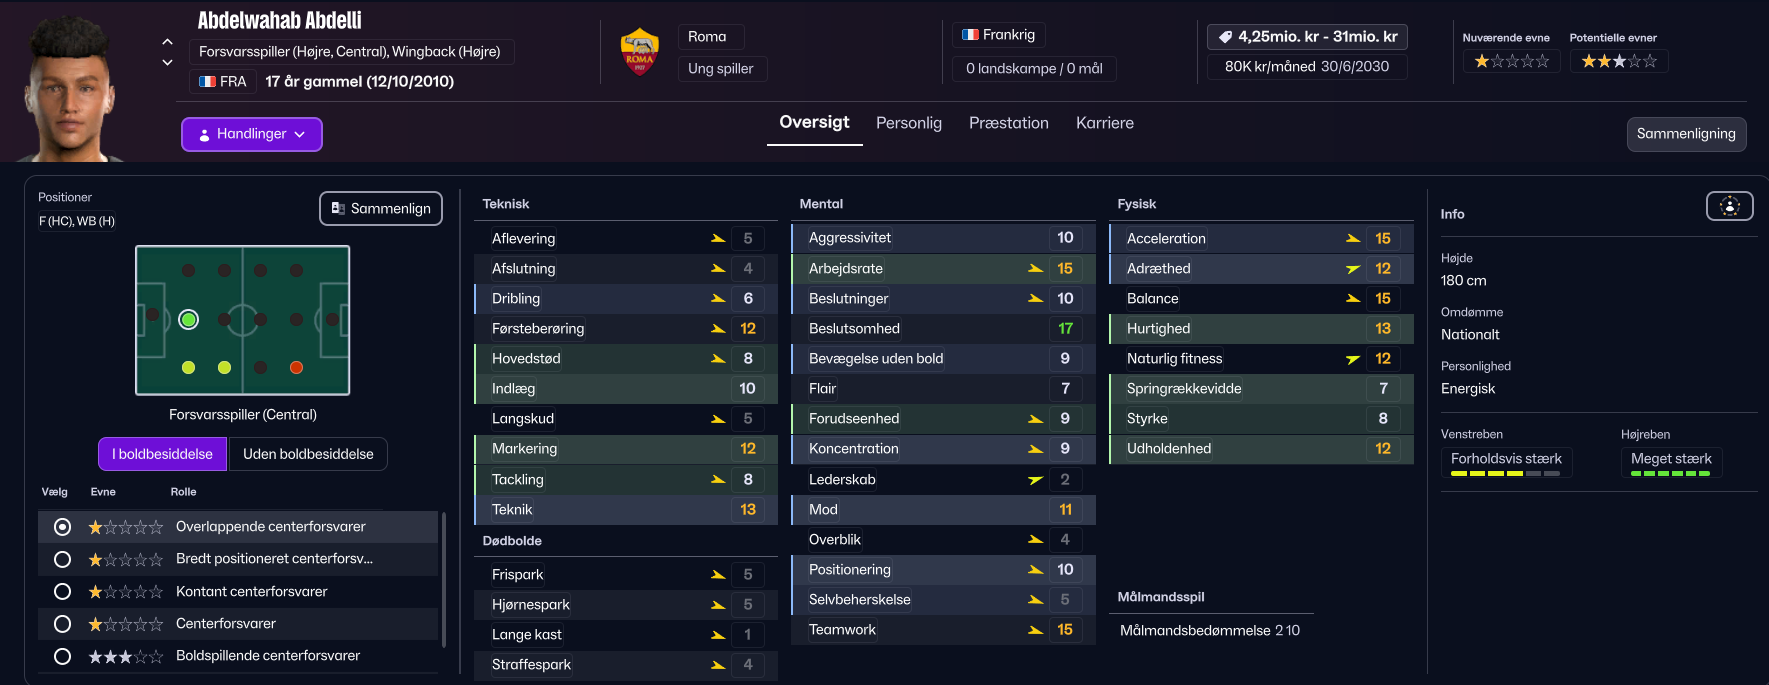
Task: Click the Roma club badge
Action: (x=640, y=53)
